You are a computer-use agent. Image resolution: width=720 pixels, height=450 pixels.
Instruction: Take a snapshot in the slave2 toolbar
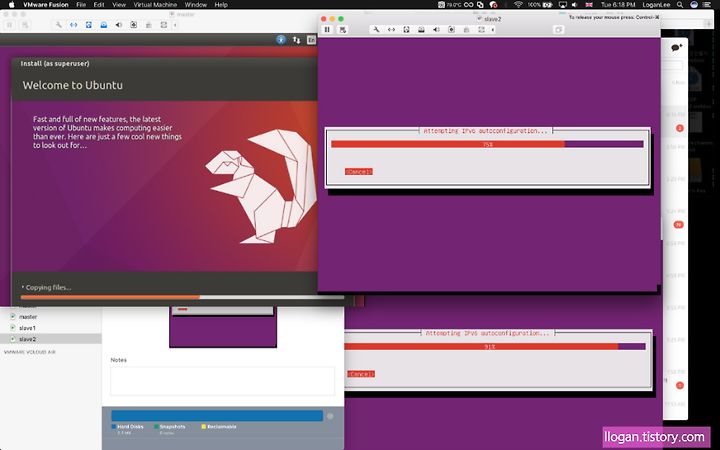(x=343, y=29)
